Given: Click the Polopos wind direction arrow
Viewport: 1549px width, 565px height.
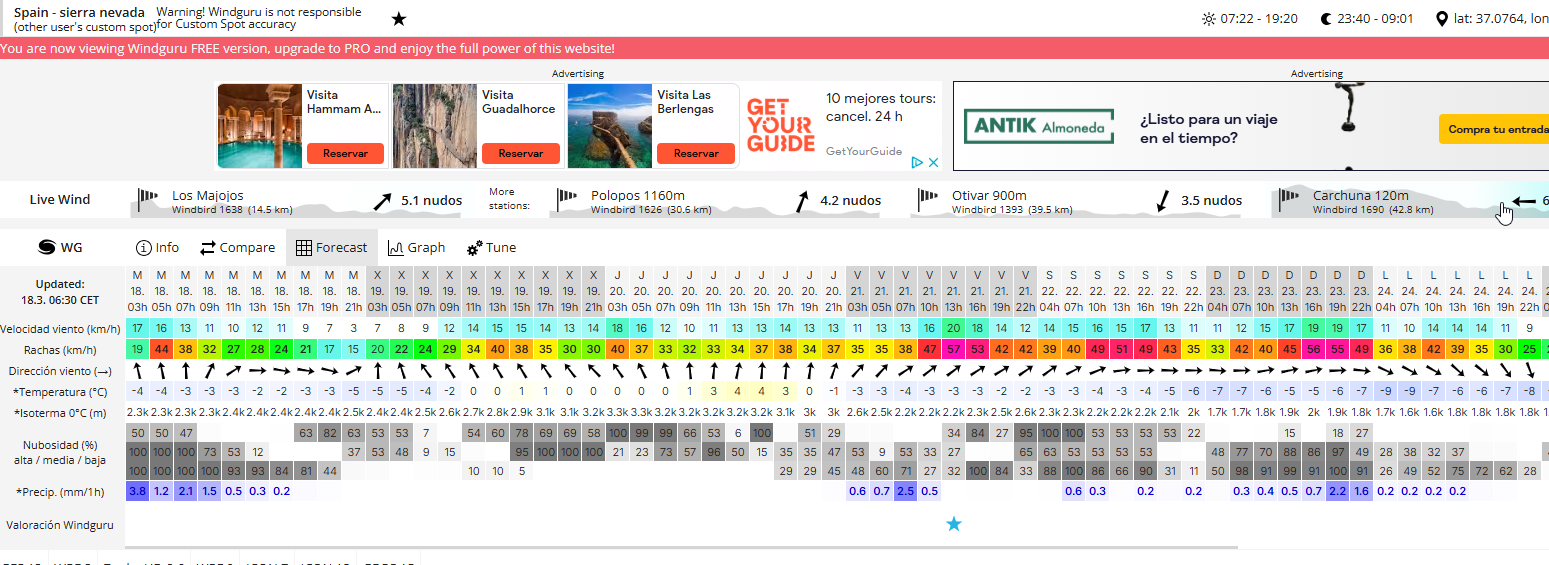Looking at the screenshot, I should 802,201.
